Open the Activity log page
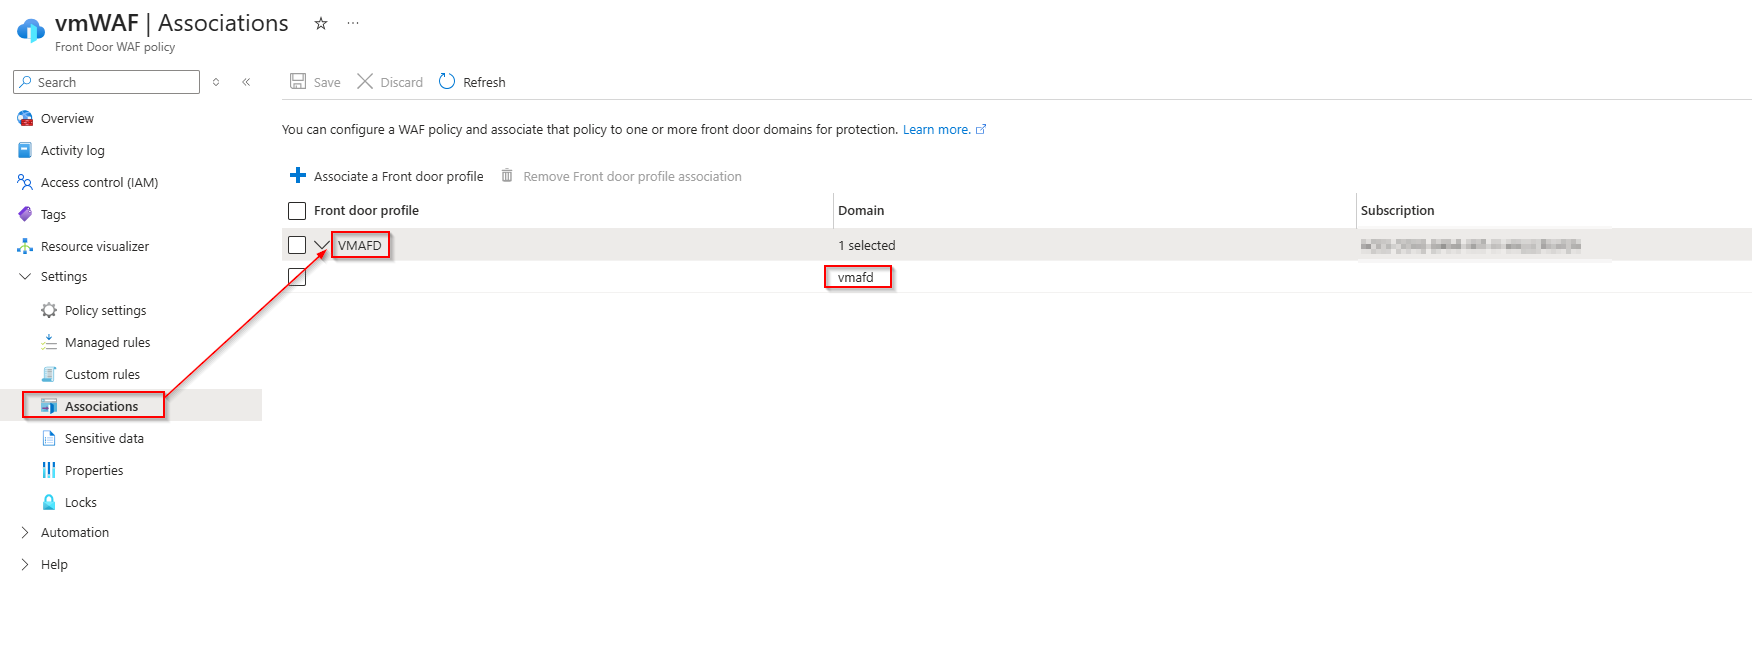The image size is (1752, 670). (x=73, y=150)
